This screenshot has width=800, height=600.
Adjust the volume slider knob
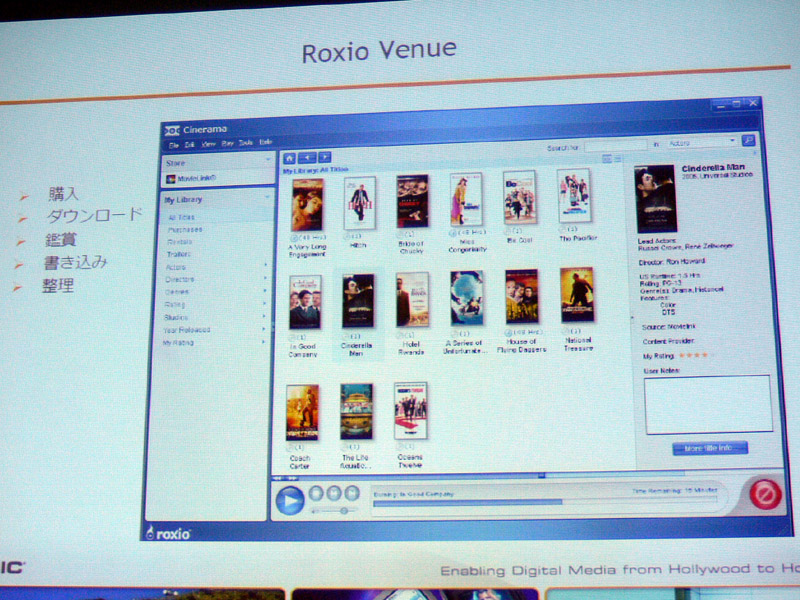(x=344, y=511)
